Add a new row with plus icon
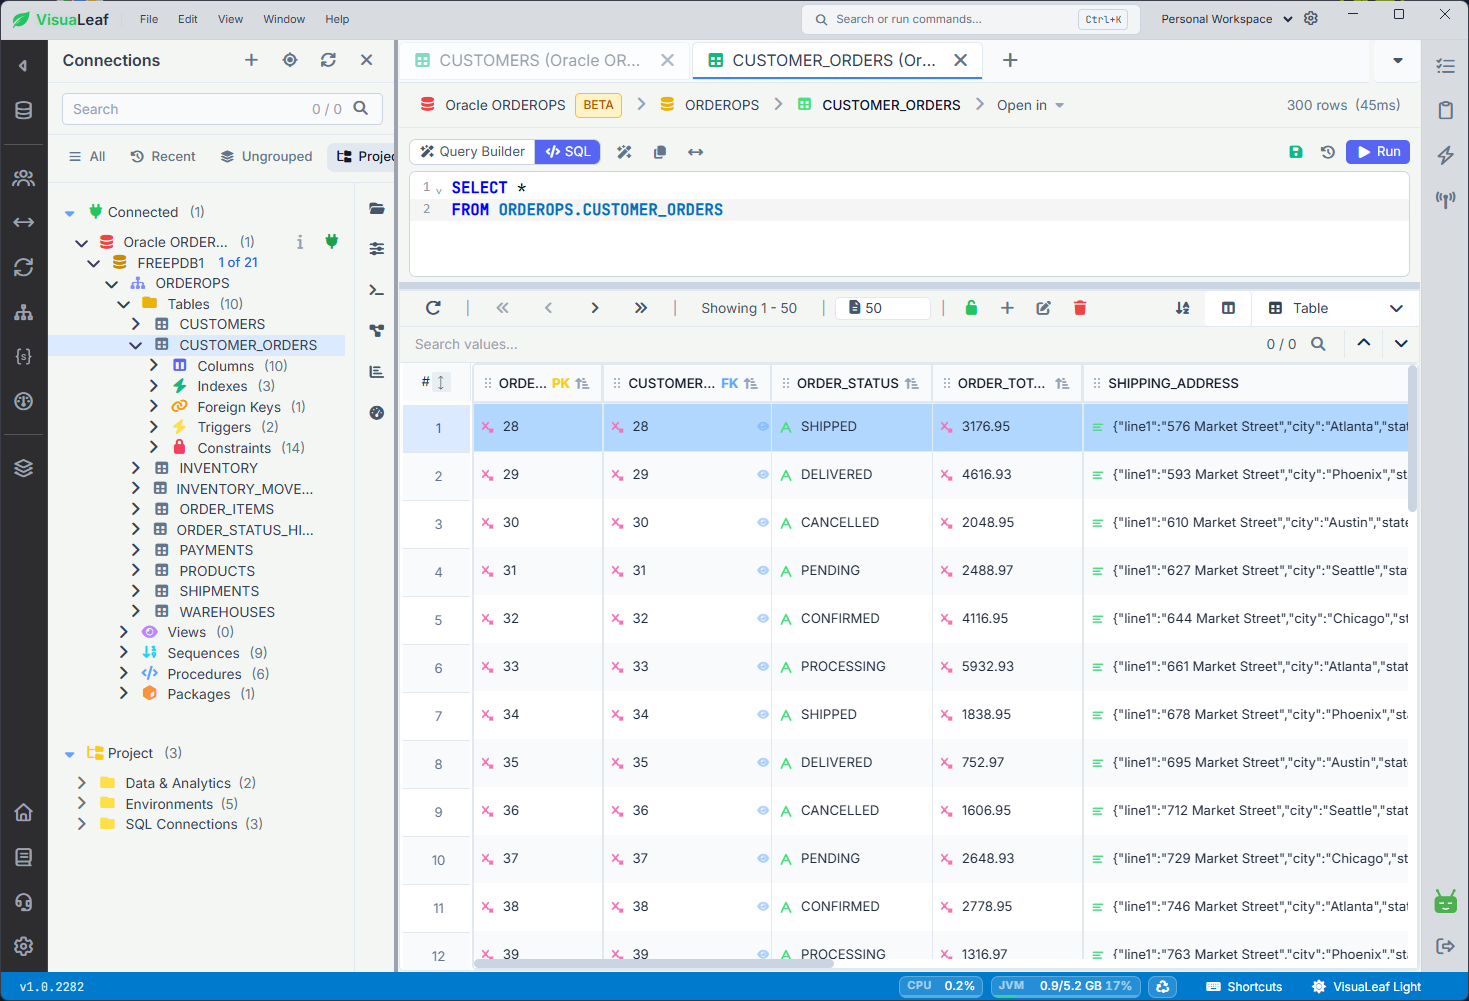This screenshot has height=1001, width=1469. pos(1007,308)
